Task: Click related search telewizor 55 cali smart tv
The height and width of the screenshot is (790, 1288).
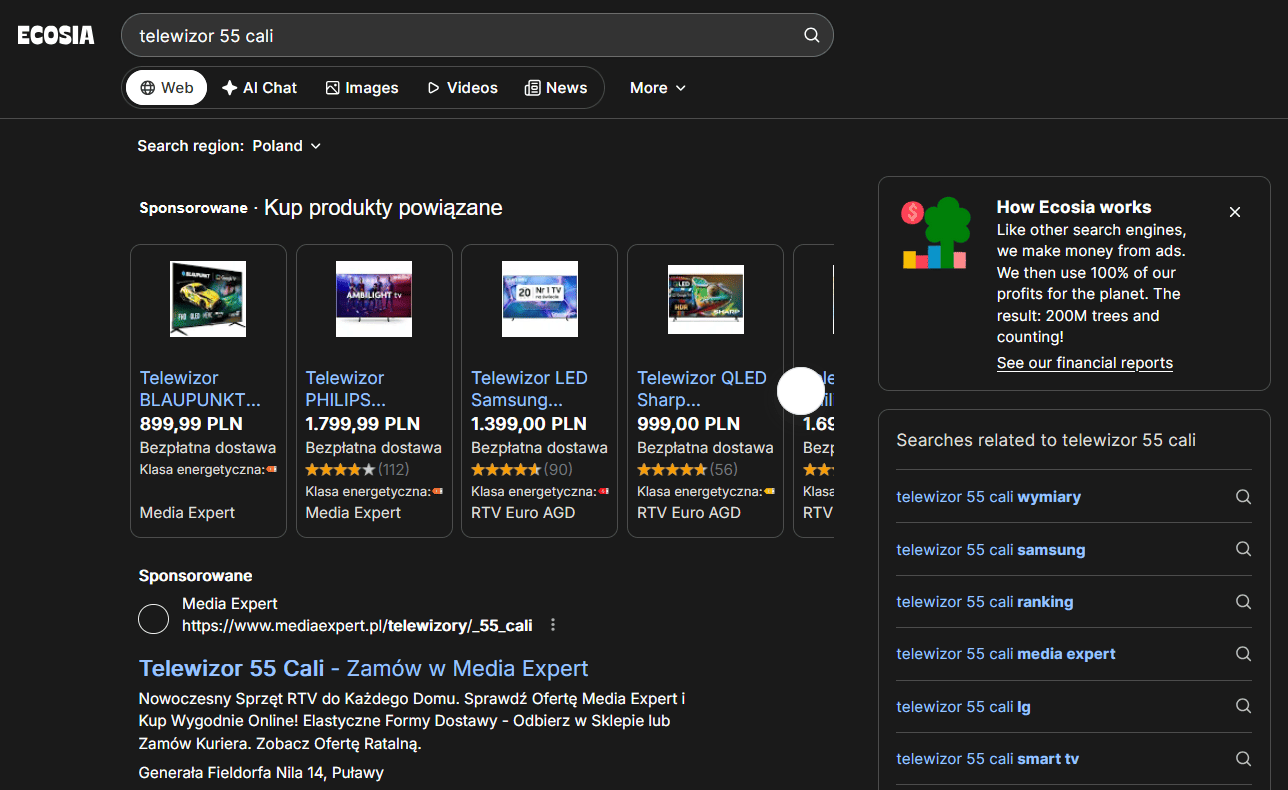Action: tap(988, 759)
